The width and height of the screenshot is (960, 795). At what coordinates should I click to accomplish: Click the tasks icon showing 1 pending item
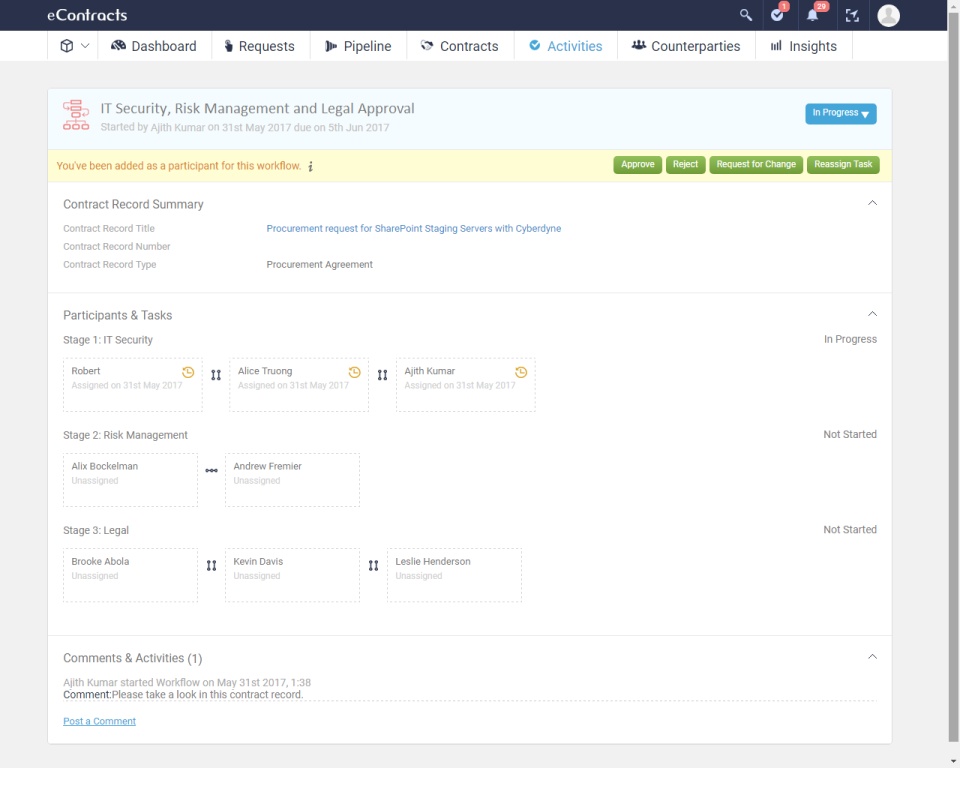point(779,15)
